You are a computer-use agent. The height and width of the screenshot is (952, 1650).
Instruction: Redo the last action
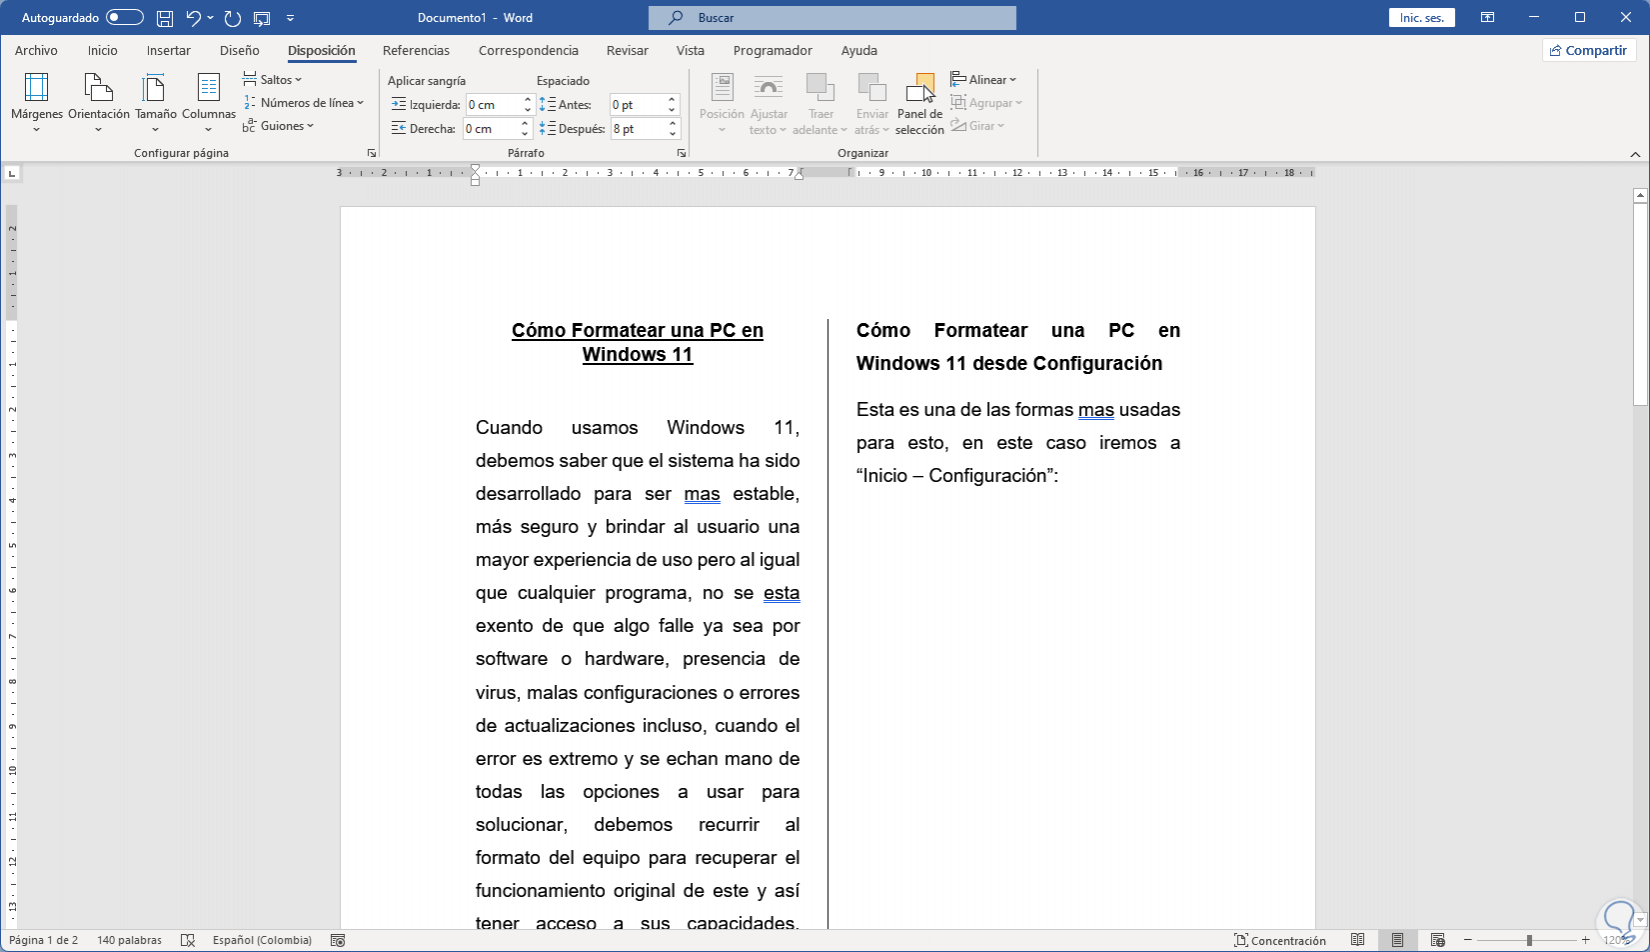point(233,18)
